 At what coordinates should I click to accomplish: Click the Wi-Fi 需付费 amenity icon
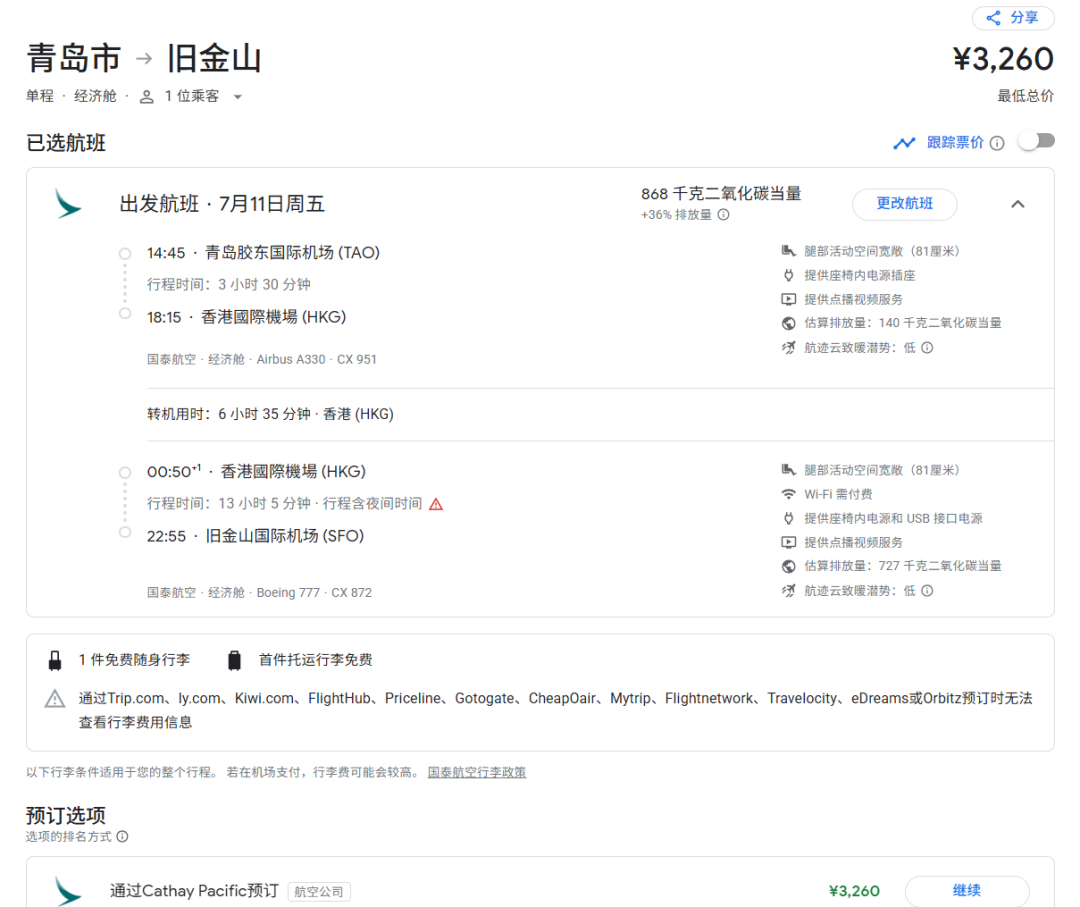pos(788,494)
